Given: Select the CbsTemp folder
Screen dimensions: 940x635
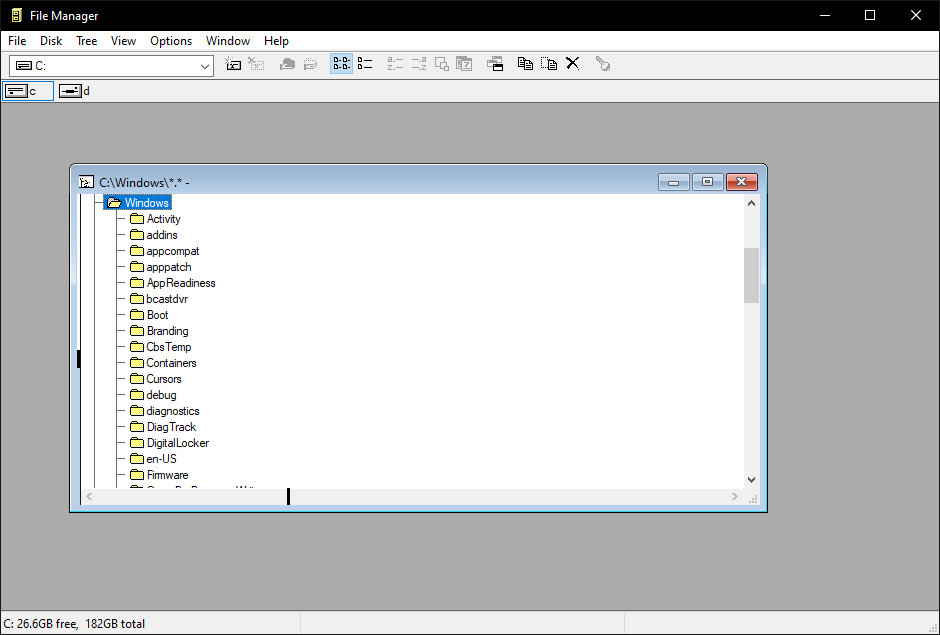Looking at the screenshot, I should (x=161, y=347).
